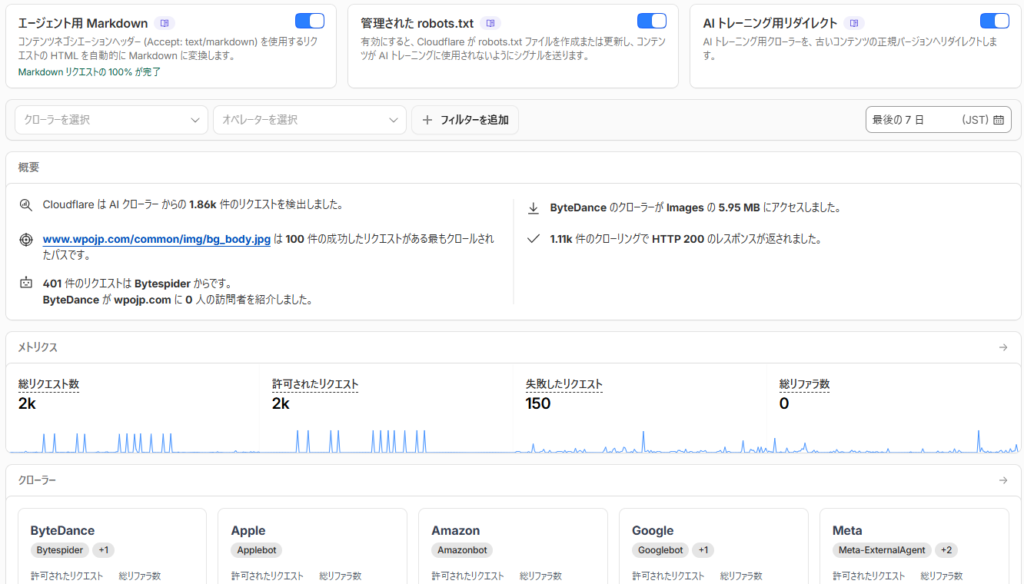The height and width of the screenshot is (584, 1024).
Task: Select Bytespider tag on ByteDance card
Action: point(59,550)
